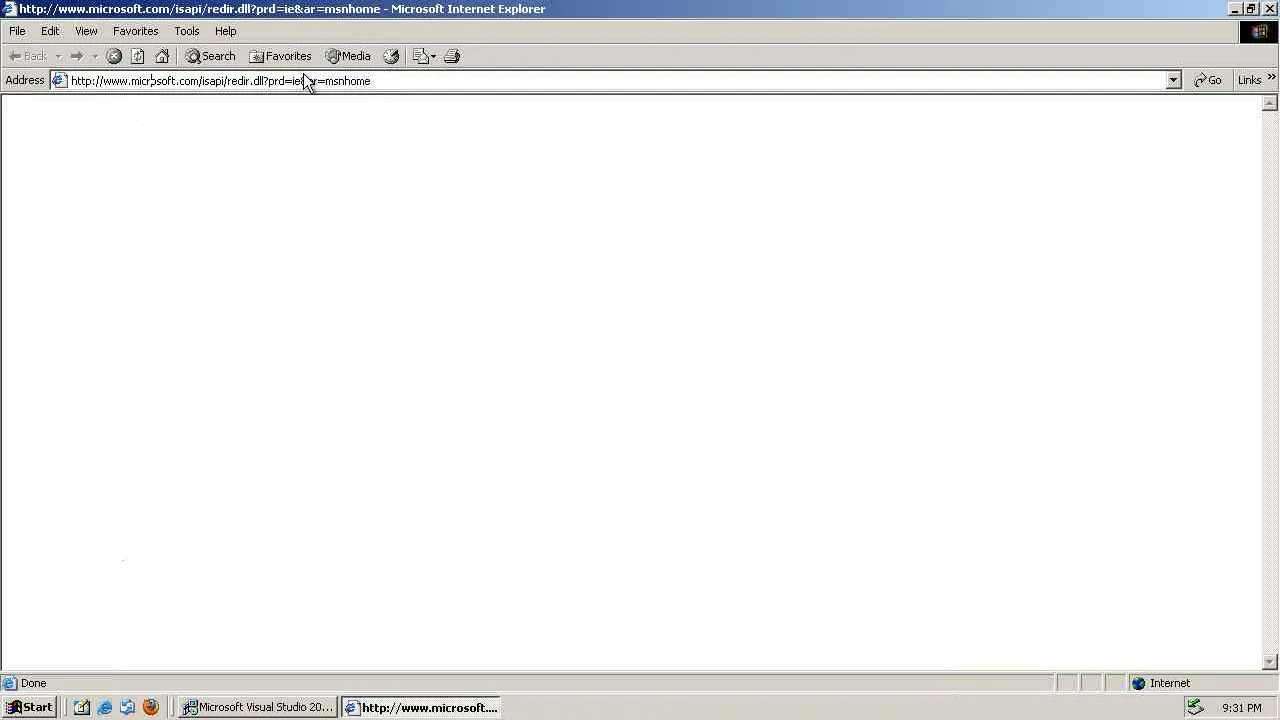Click the Back arrow button
1280x720 pixels.
(x=28, y=56)
